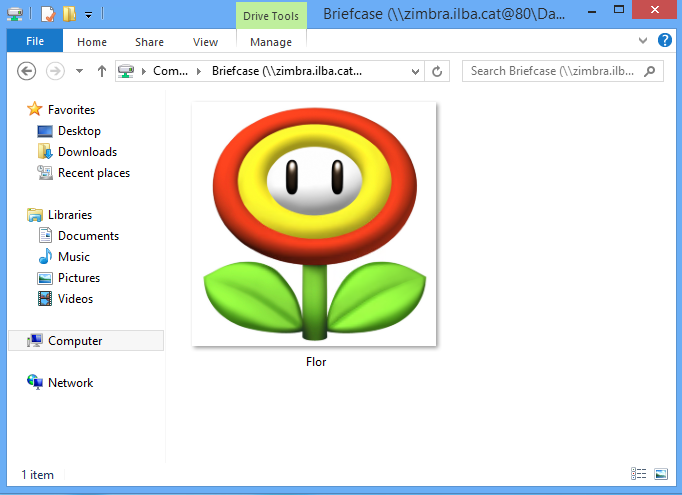Switch to the View ribbon tab
Viewport: 682px width, 495px height.
tap(205, 42)
